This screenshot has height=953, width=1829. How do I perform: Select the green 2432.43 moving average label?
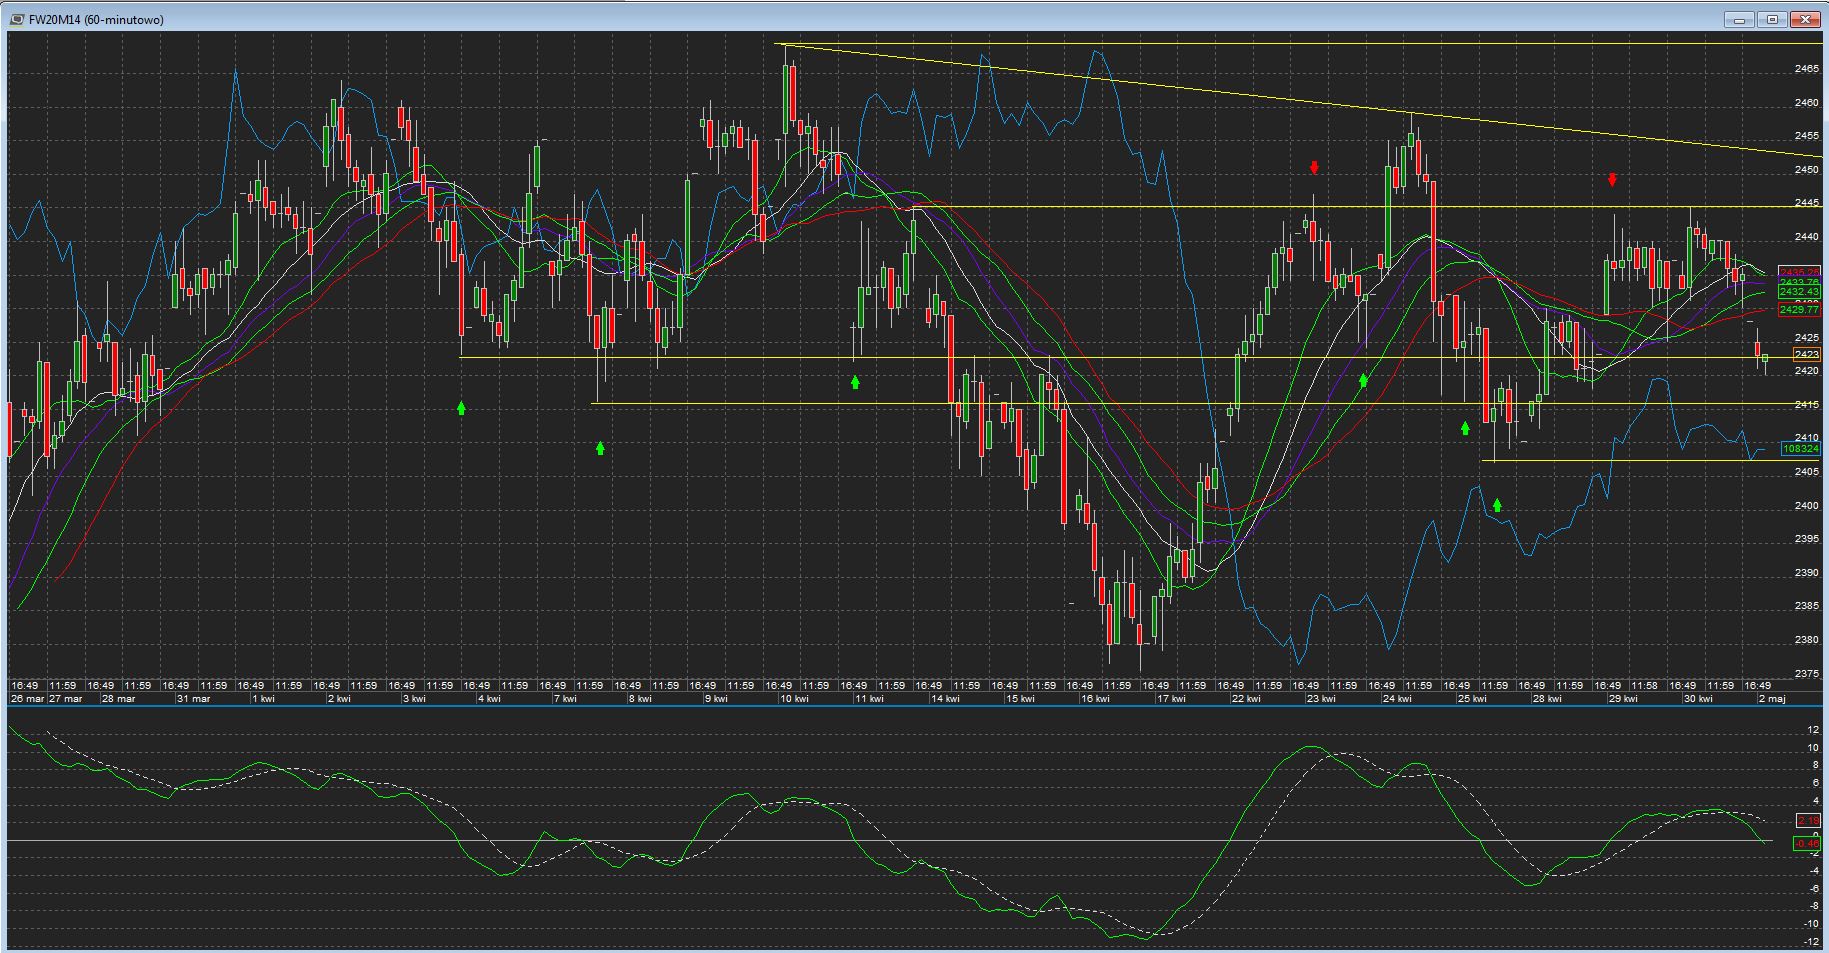point(1799,292)
